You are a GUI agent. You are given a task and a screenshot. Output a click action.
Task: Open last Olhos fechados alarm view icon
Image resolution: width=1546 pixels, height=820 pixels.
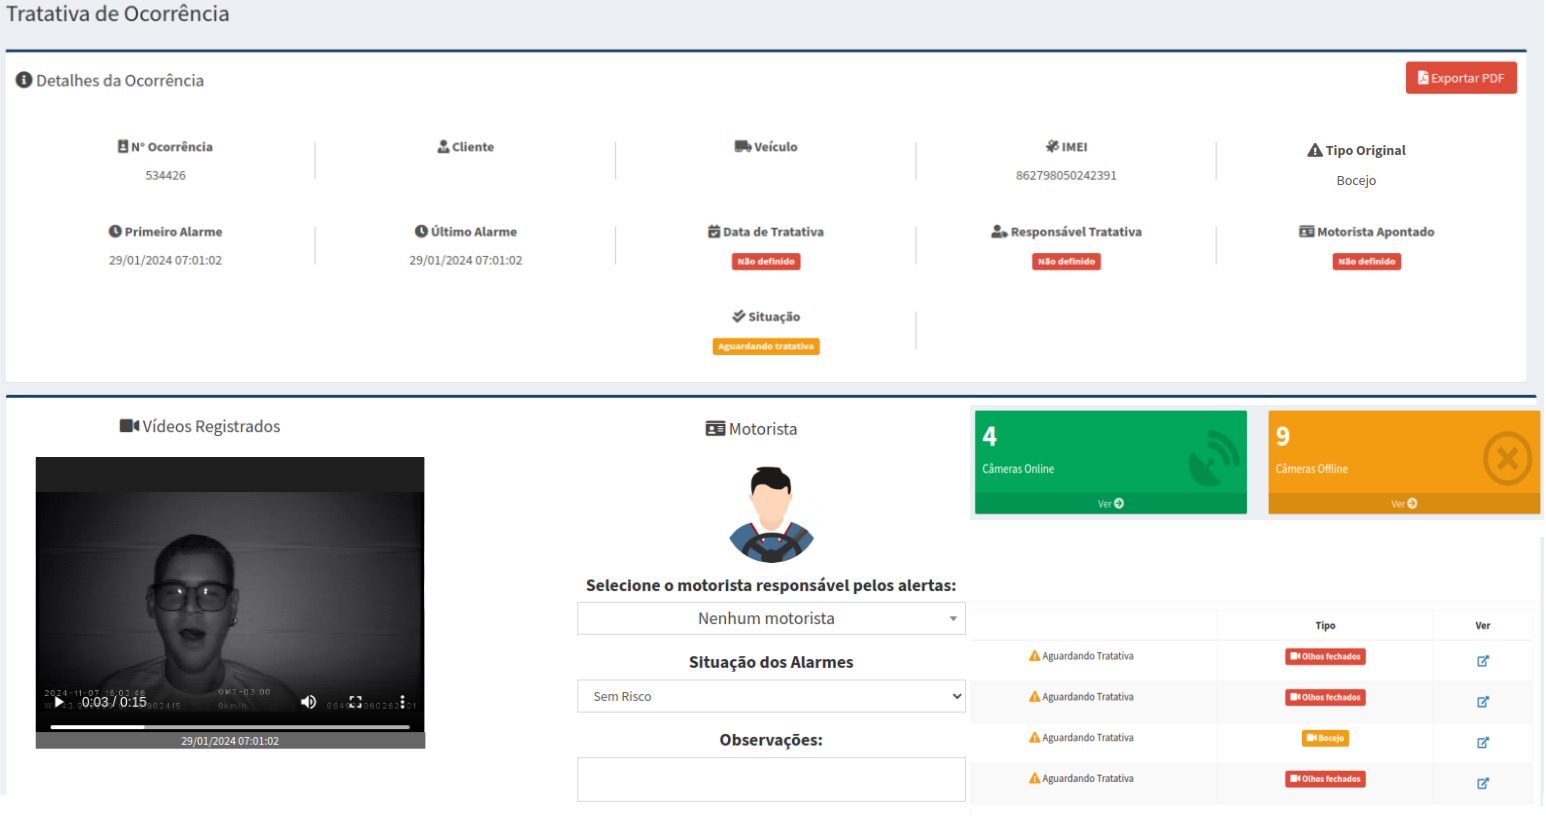click(1483, 784)
